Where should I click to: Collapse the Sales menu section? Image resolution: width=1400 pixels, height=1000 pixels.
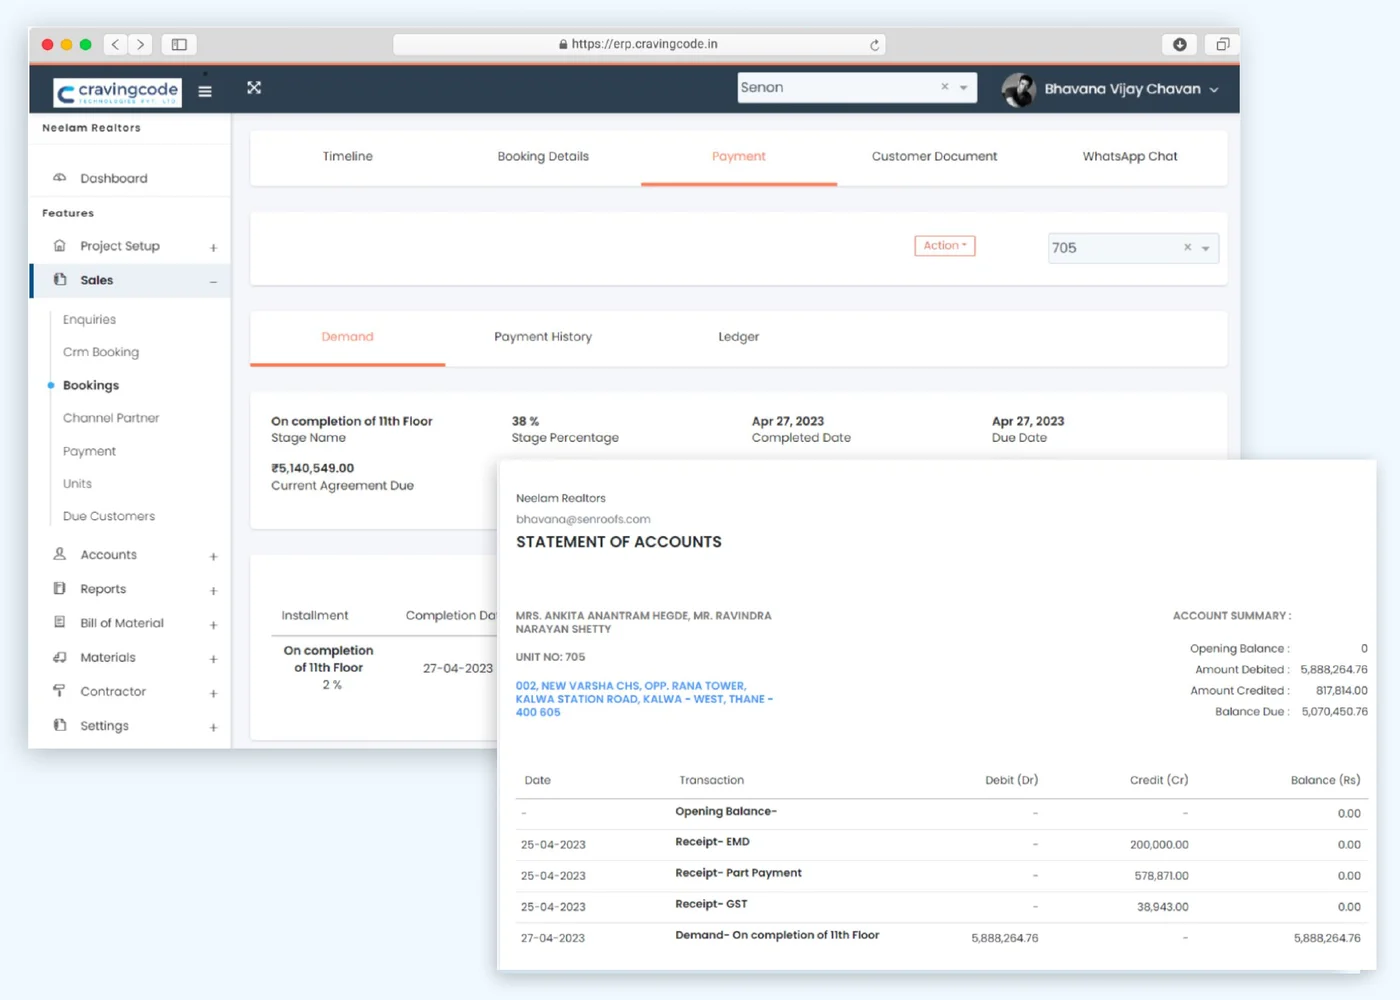tap(213, 282)
